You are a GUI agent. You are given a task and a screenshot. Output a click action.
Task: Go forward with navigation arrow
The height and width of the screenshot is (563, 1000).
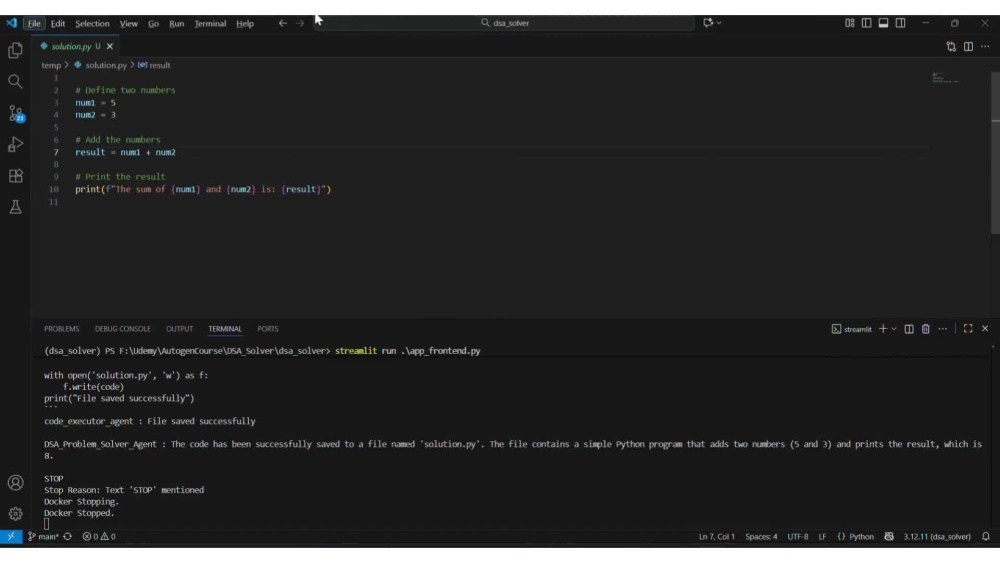pyautogui.click(x=300, y=23)
